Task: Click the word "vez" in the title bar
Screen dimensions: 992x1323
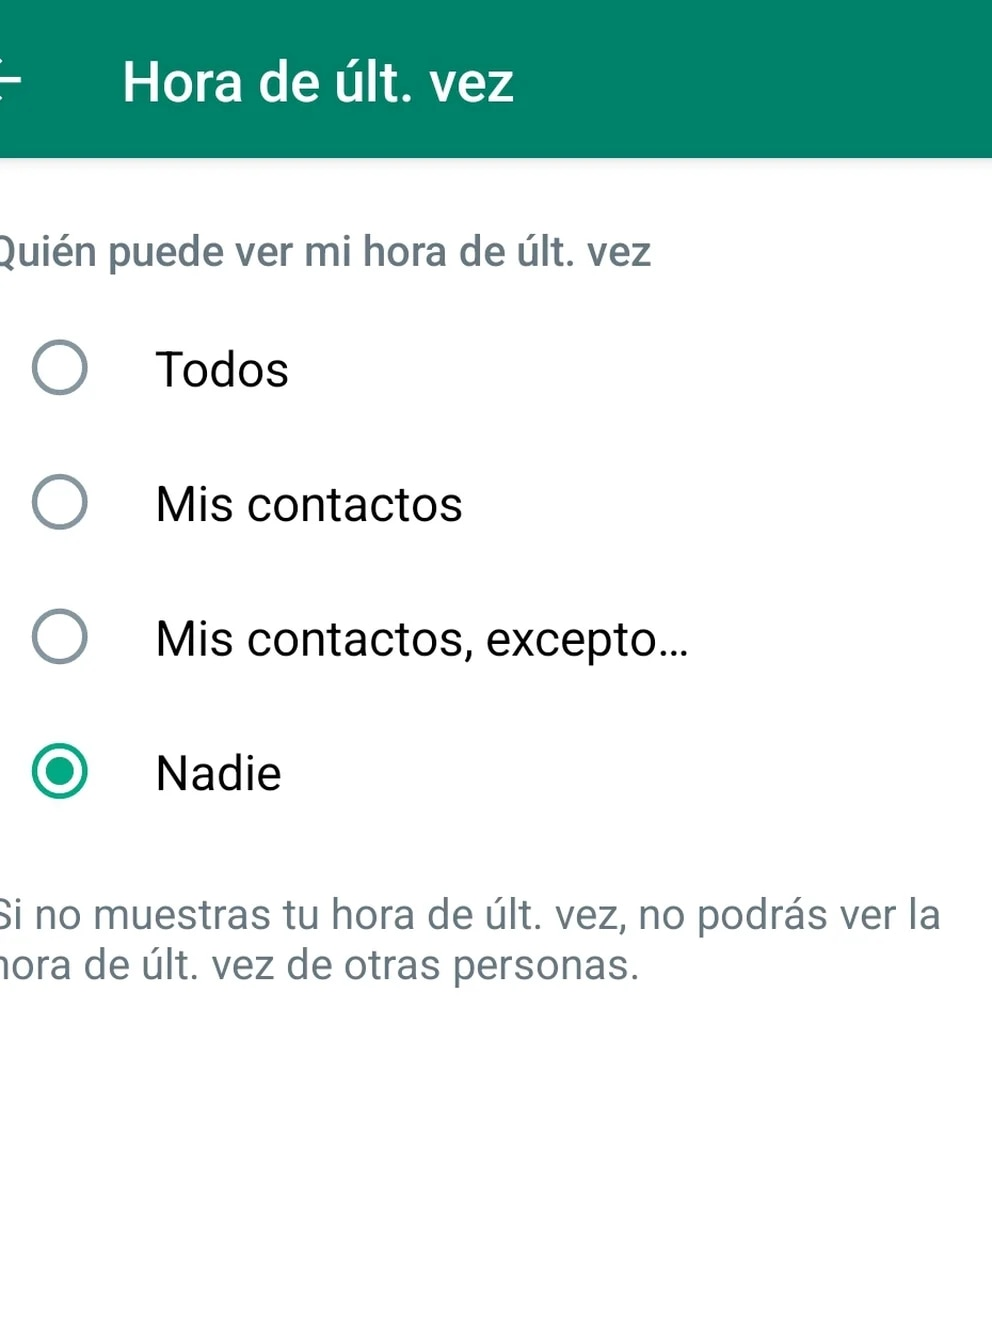Action: (471, 83)
